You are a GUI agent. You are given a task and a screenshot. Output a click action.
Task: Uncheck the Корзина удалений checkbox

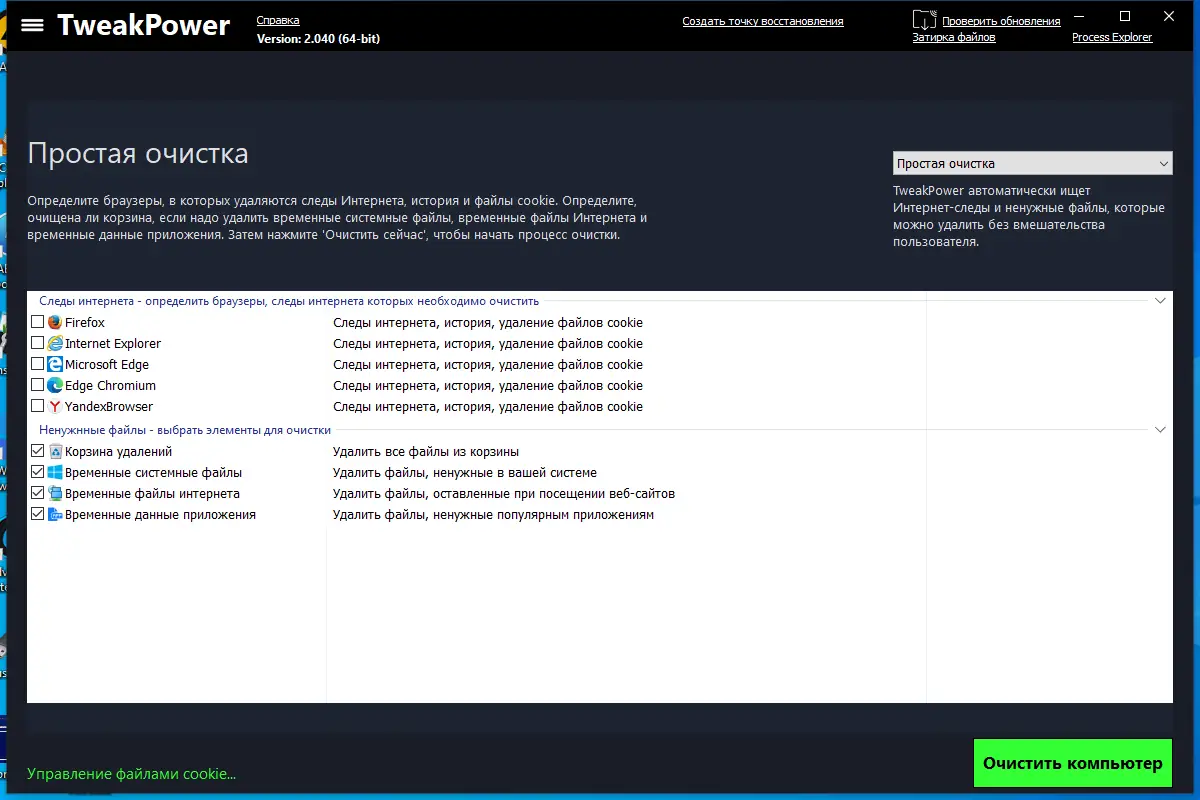click(x=38, y=452)
